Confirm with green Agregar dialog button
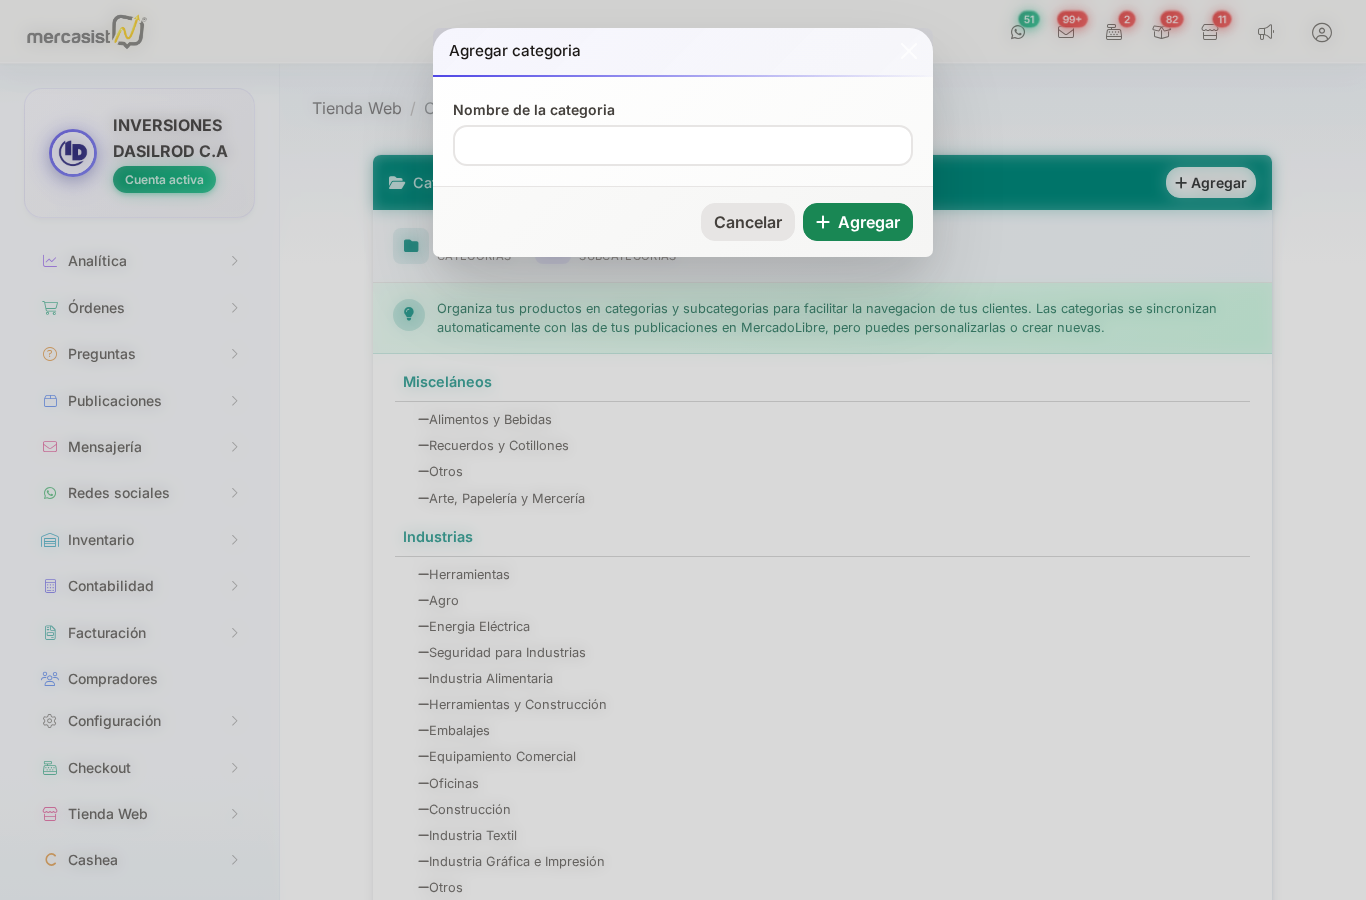 [x=857, y=222]
